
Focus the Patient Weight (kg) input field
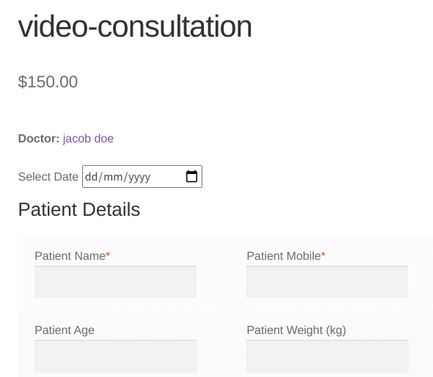pyautogui.click(x=327, y=356)
